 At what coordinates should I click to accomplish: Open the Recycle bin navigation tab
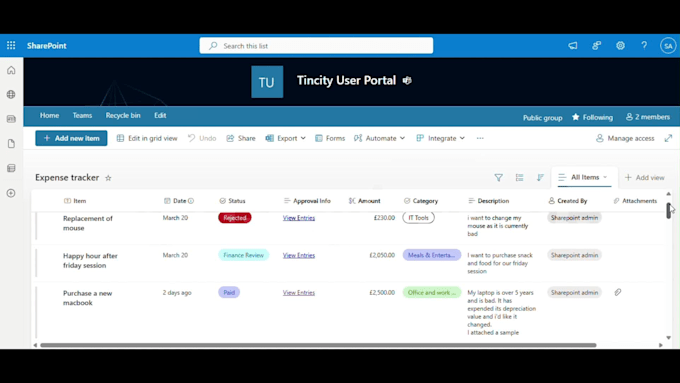[x=123, y=115]
